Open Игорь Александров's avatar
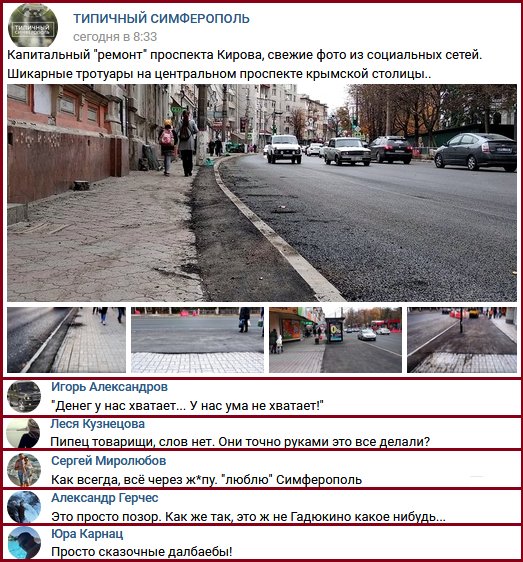The height and width of the screenshot is (562, 523). [24, 397]
